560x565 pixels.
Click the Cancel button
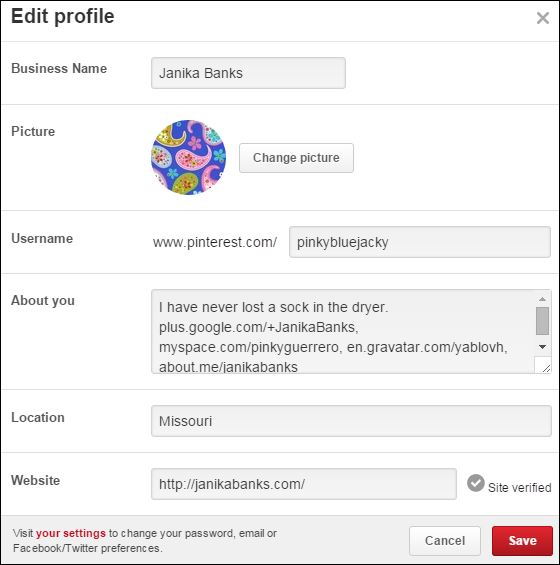(x=445, y=540)
